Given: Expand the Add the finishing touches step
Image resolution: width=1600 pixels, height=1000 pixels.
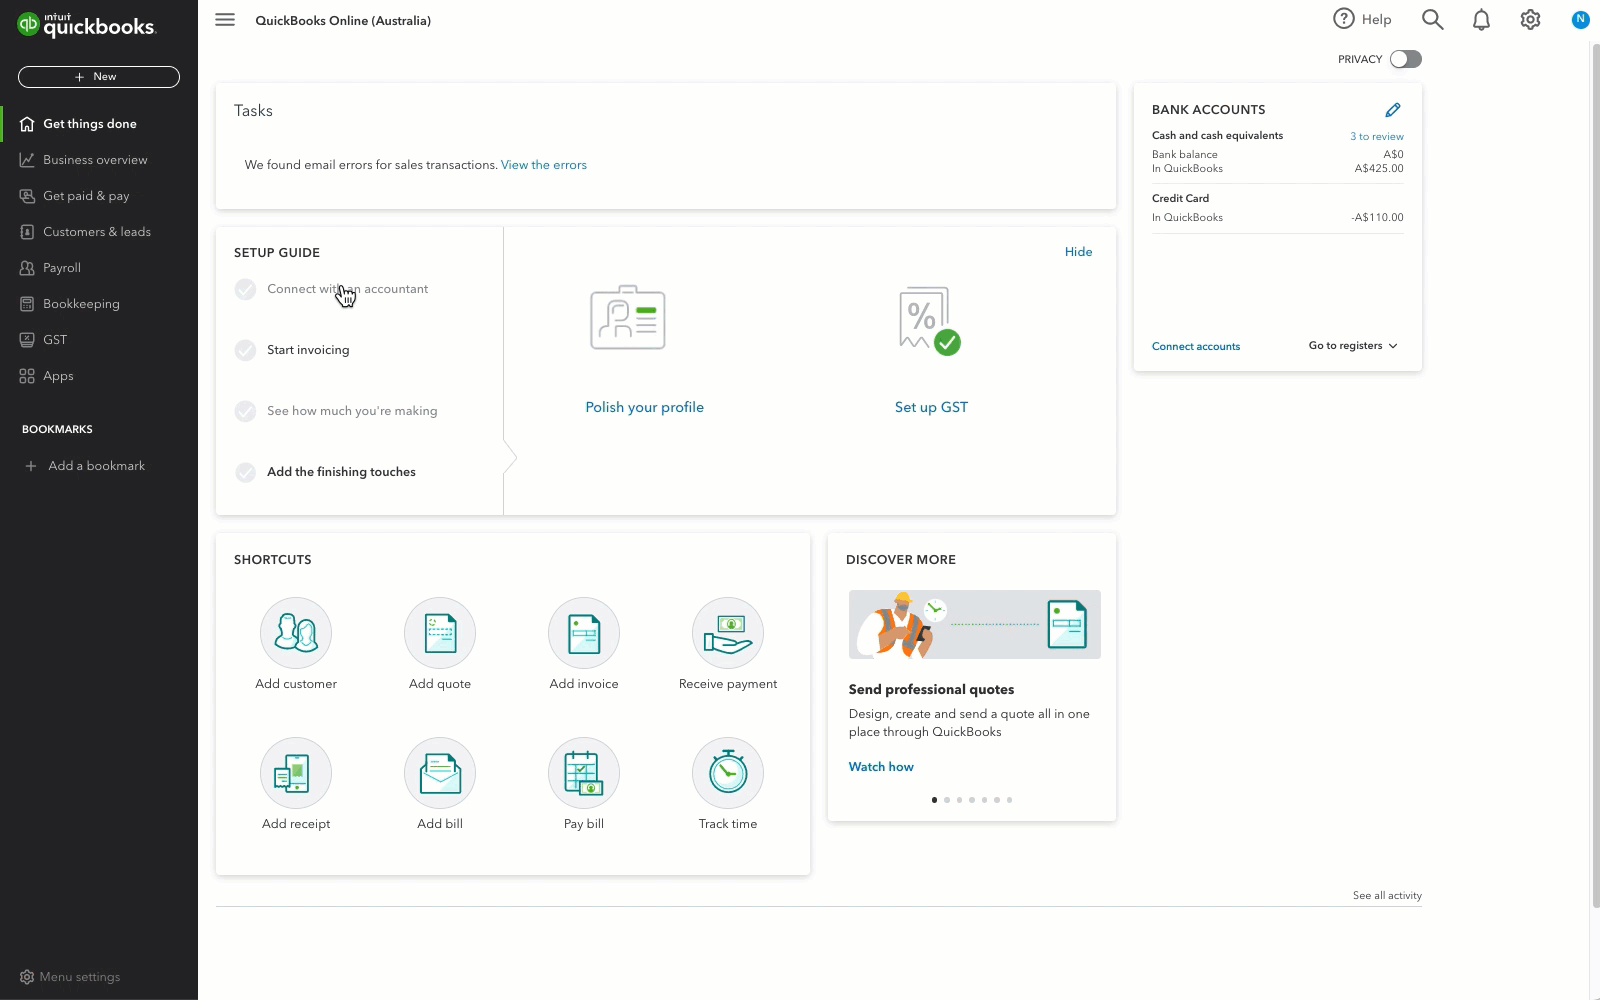Looking at the screenshot, I should coord(340,471).
